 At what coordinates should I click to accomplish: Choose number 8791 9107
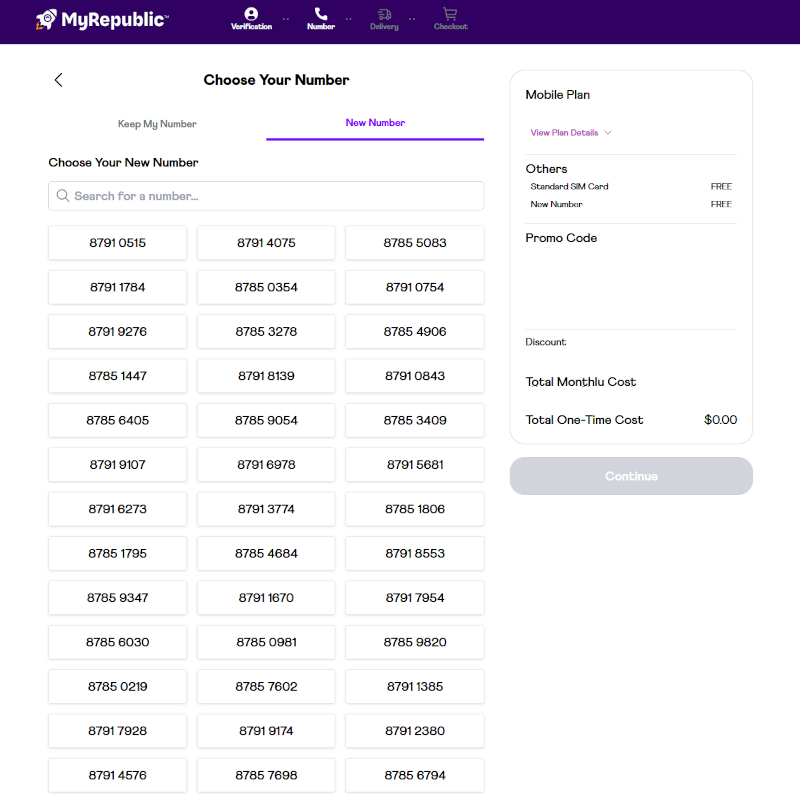coord(118,465)
